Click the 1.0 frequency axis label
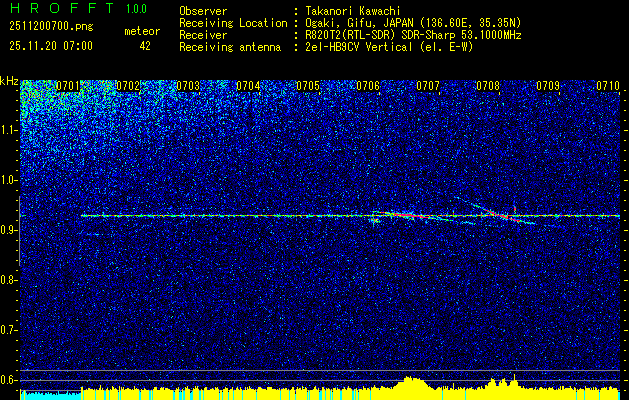The width and height of the screenshot is (629, 400). (9, 180)
